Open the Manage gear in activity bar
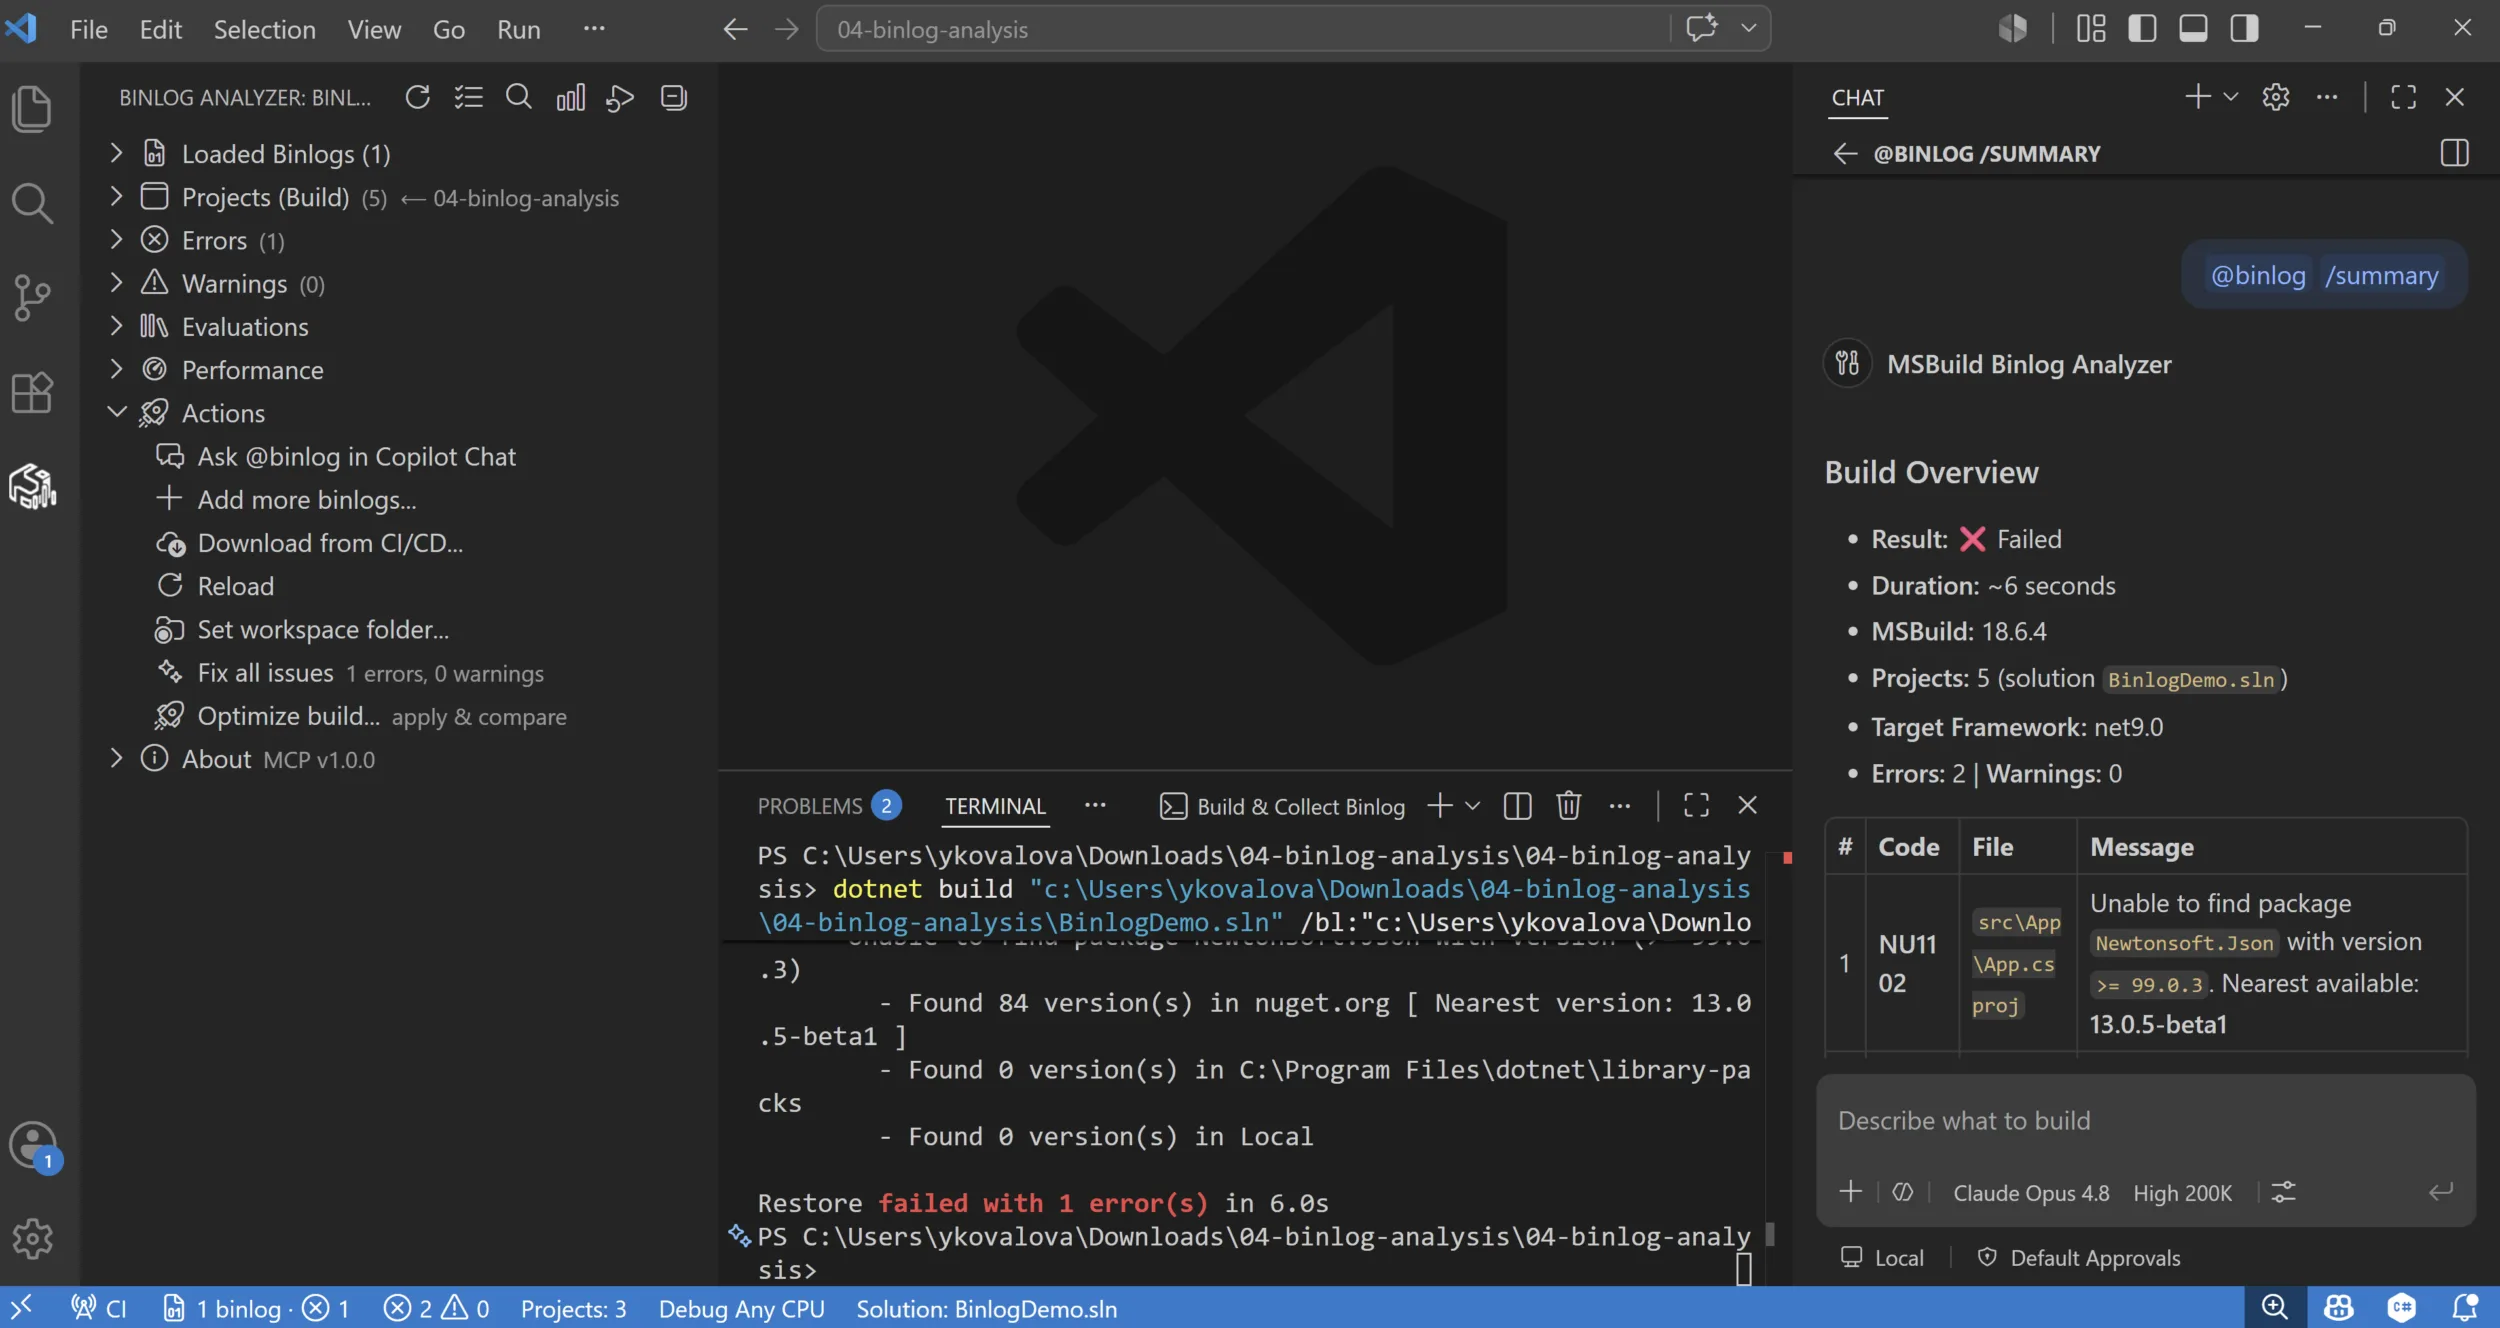Image resolution: width=2500 pixels, height=1328 pixels. tap(32, 1238)
